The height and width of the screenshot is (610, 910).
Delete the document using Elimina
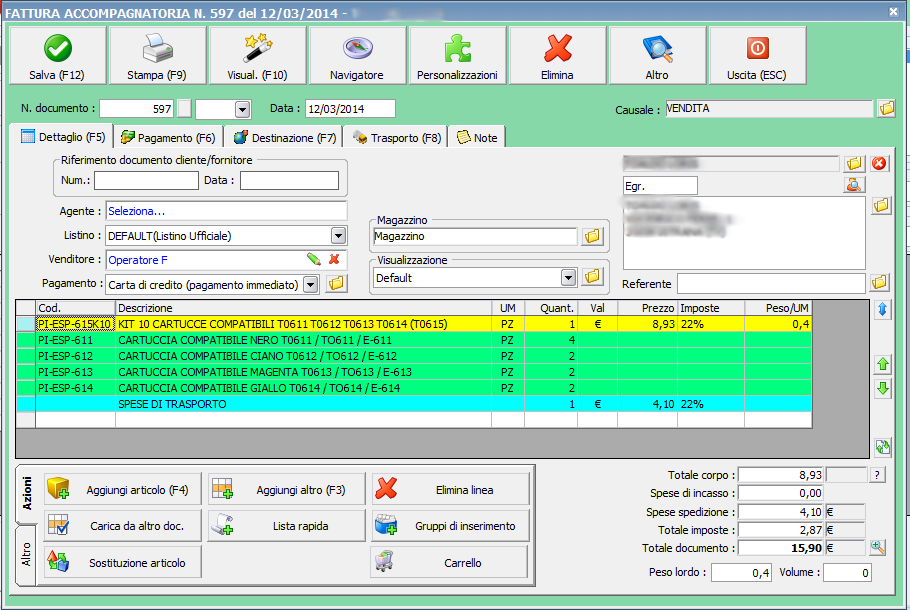[x=557, y=56]
